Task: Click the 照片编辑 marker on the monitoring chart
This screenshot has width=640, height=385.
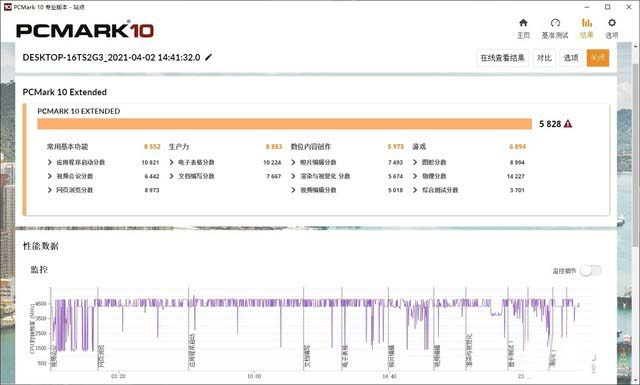Action: coord(391,355)
